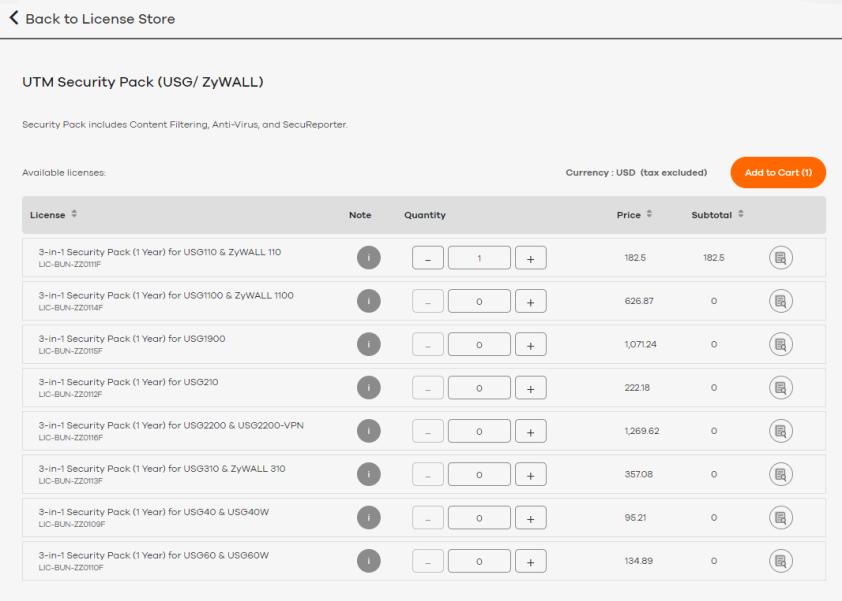Image resolution: width=842 pixels, height=601 pixels.
Task: Click quantity field for USG210
Action: click(x=479, y=388)
